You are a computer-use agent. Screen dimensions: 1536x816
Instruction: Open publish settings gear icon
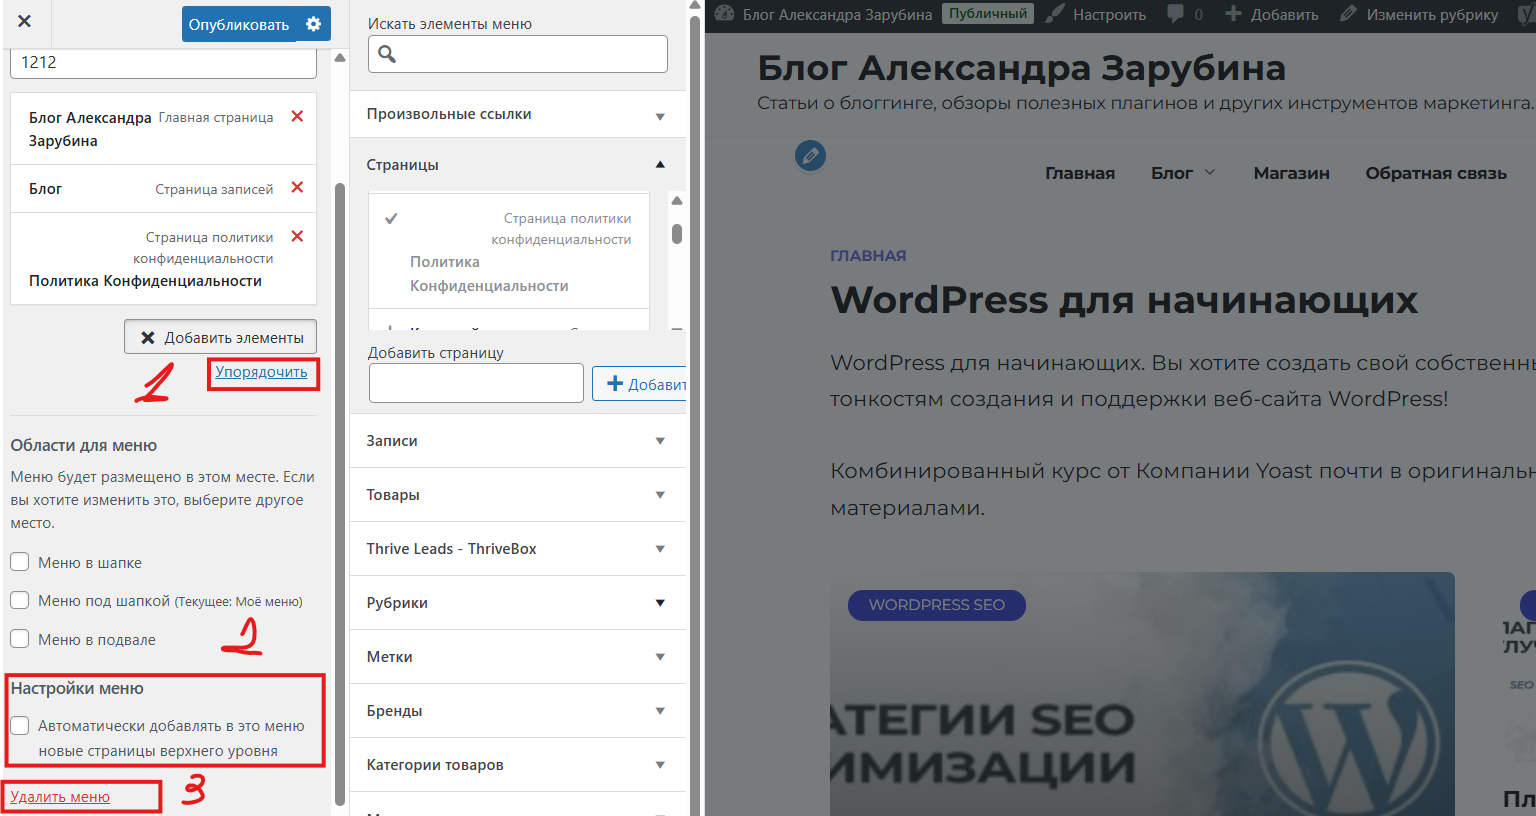pyautogui.click(x=314, y=24)
